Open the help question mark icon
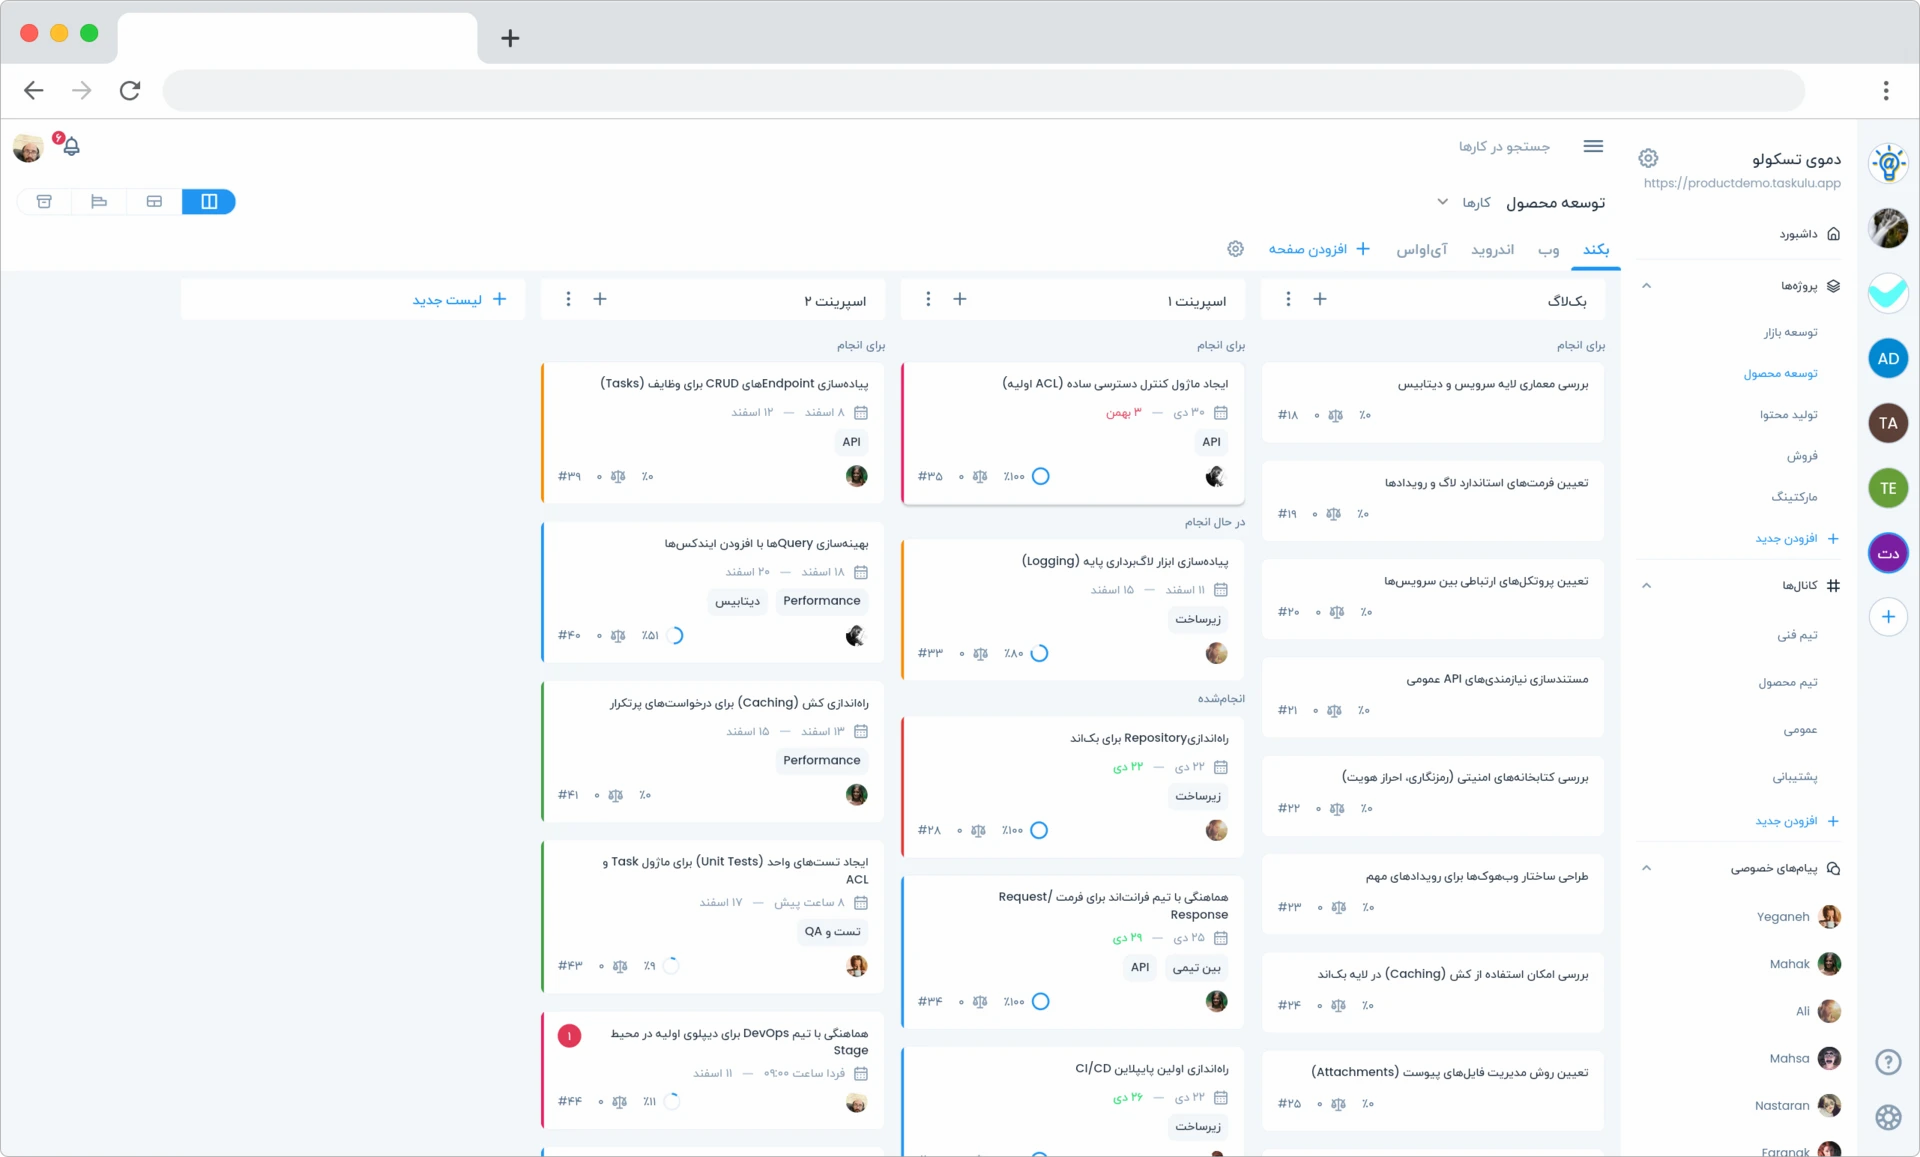The image size is (1920, 1157). coord(1887,1062)
